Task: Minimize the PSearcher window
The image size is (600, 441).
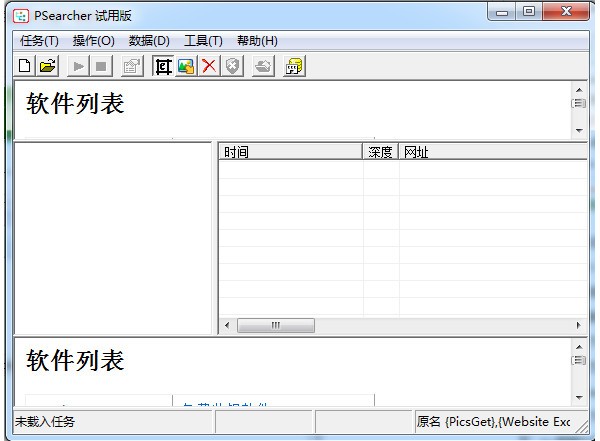Action: (x=502, y=12)
